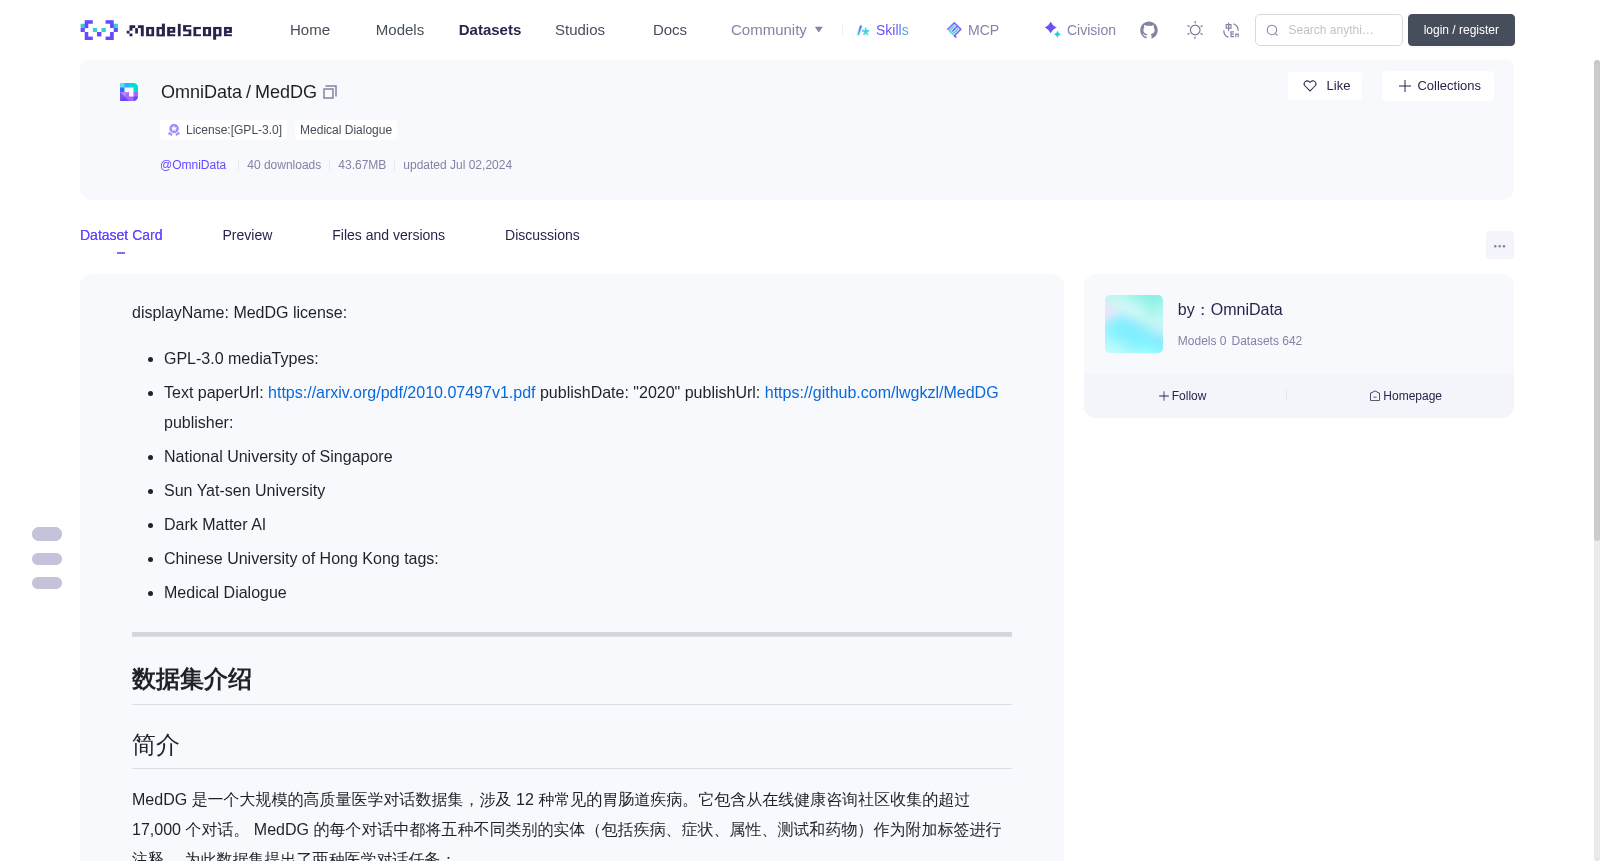Click the login / register button
Screen dimensions: 1600x861
(x=1461, y=30)
